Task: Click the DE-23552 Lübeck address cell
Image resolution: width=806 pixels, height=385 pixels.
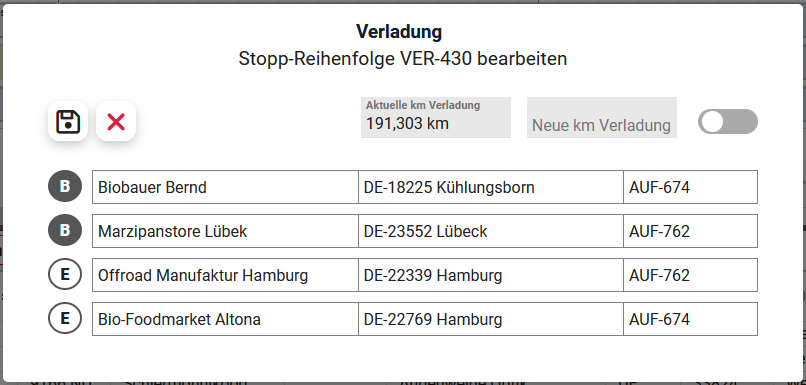Action: coord(491,231)
